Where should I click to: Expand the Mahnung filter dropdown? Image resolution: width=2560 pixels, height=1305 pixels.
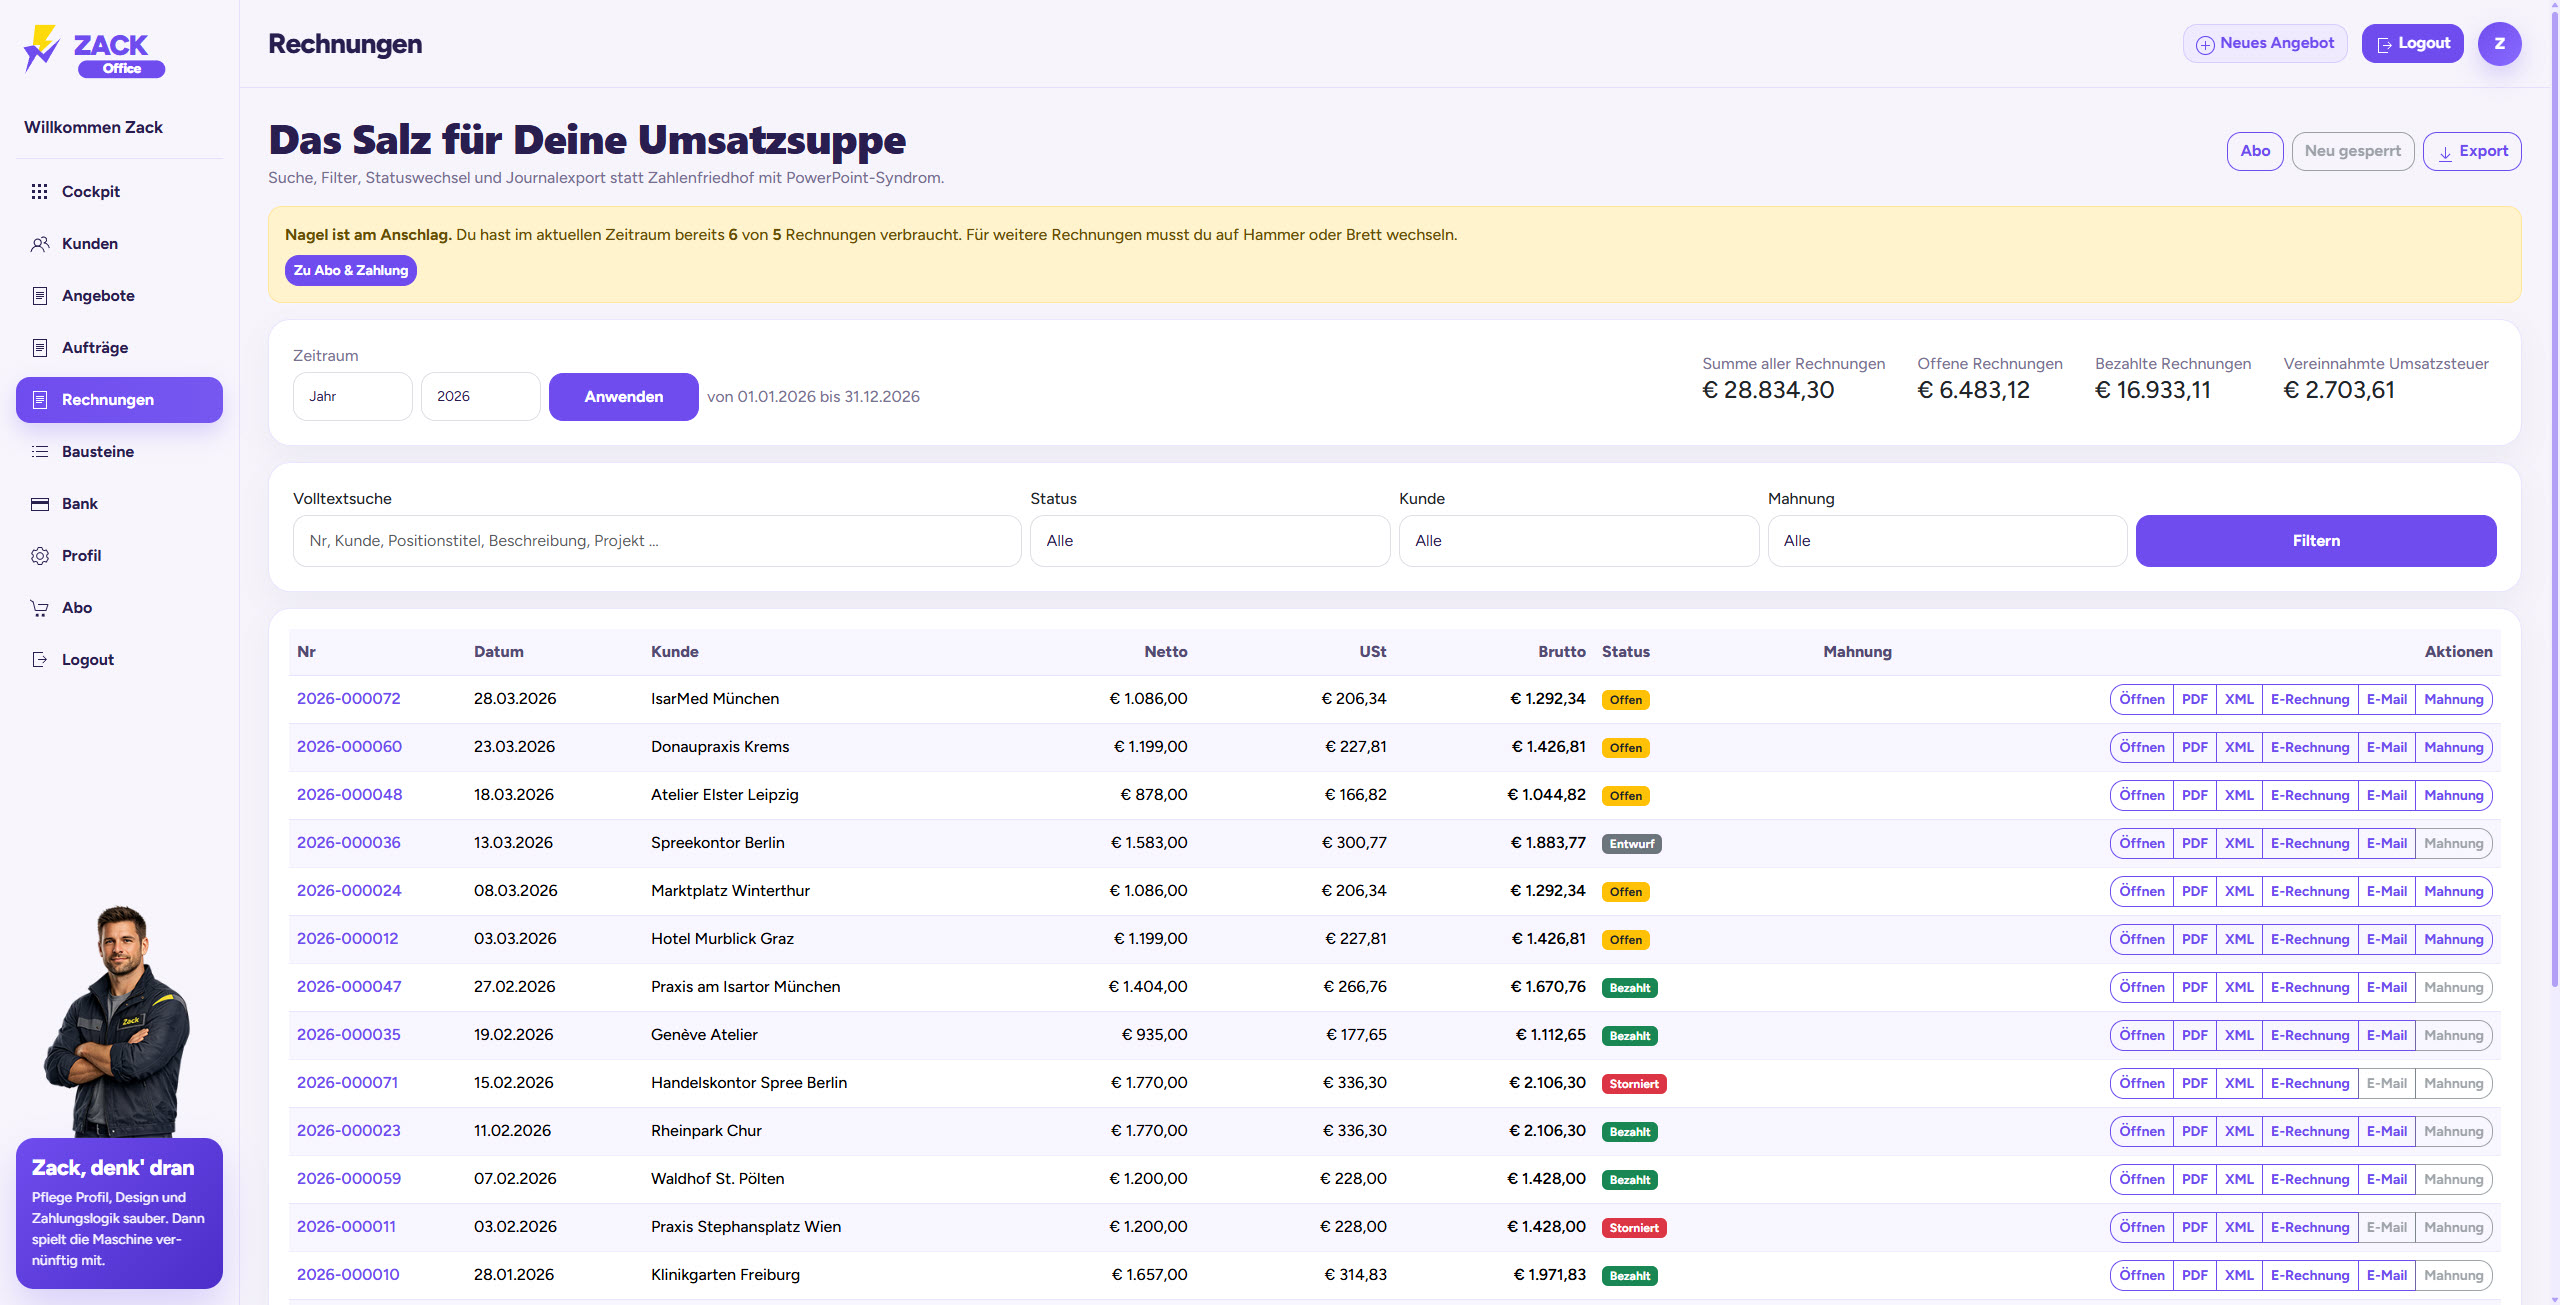click(x=1946, y=540)
